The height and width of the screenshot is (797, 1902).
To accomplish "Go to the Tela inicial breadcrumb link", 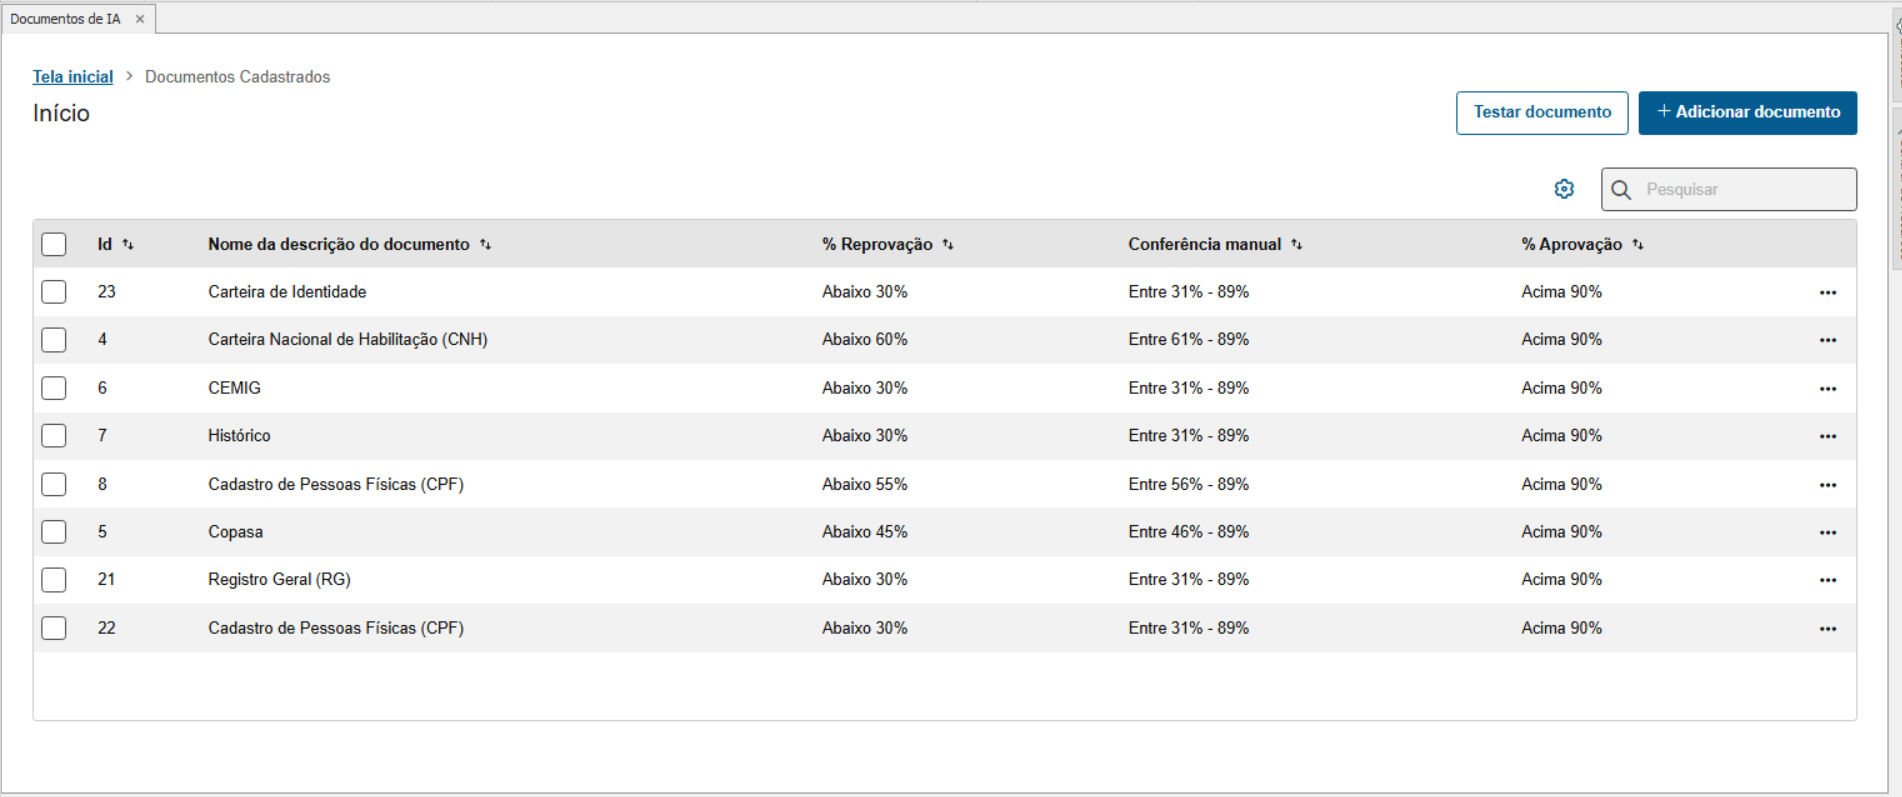I will (x=72, y=77).
